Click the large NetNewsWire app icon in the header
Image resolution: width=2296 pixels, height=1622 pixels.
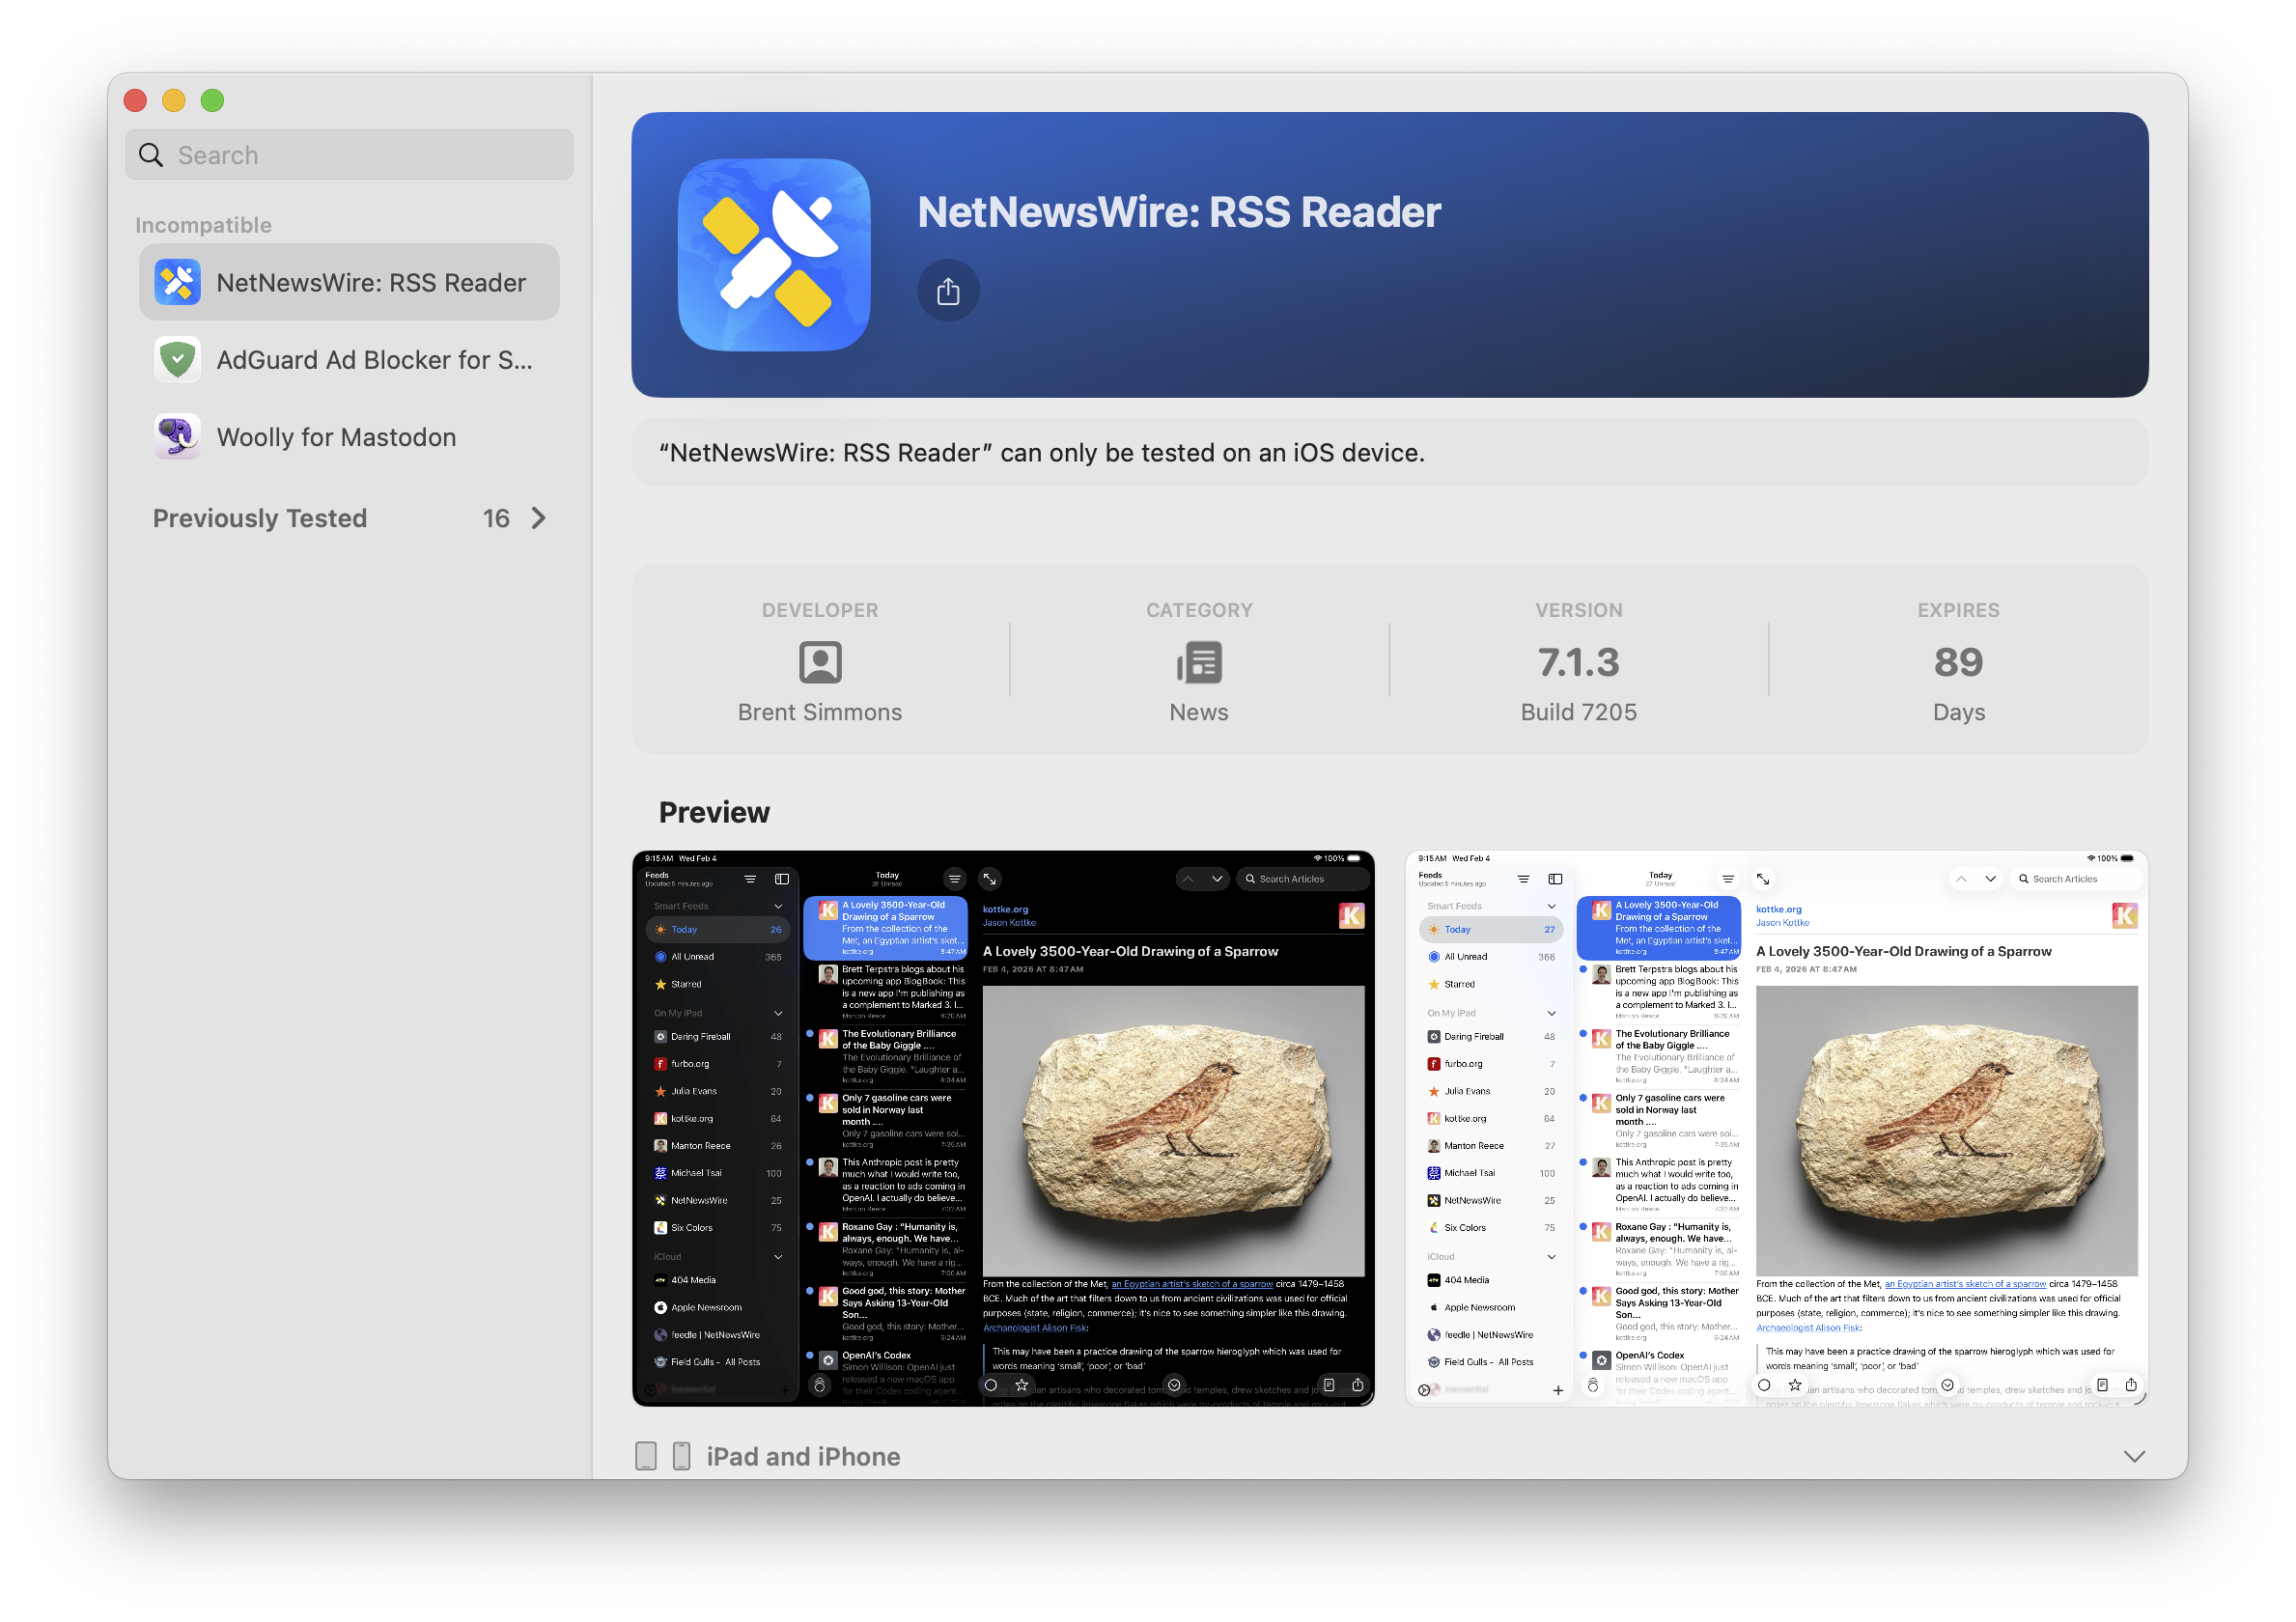point(774,255)
